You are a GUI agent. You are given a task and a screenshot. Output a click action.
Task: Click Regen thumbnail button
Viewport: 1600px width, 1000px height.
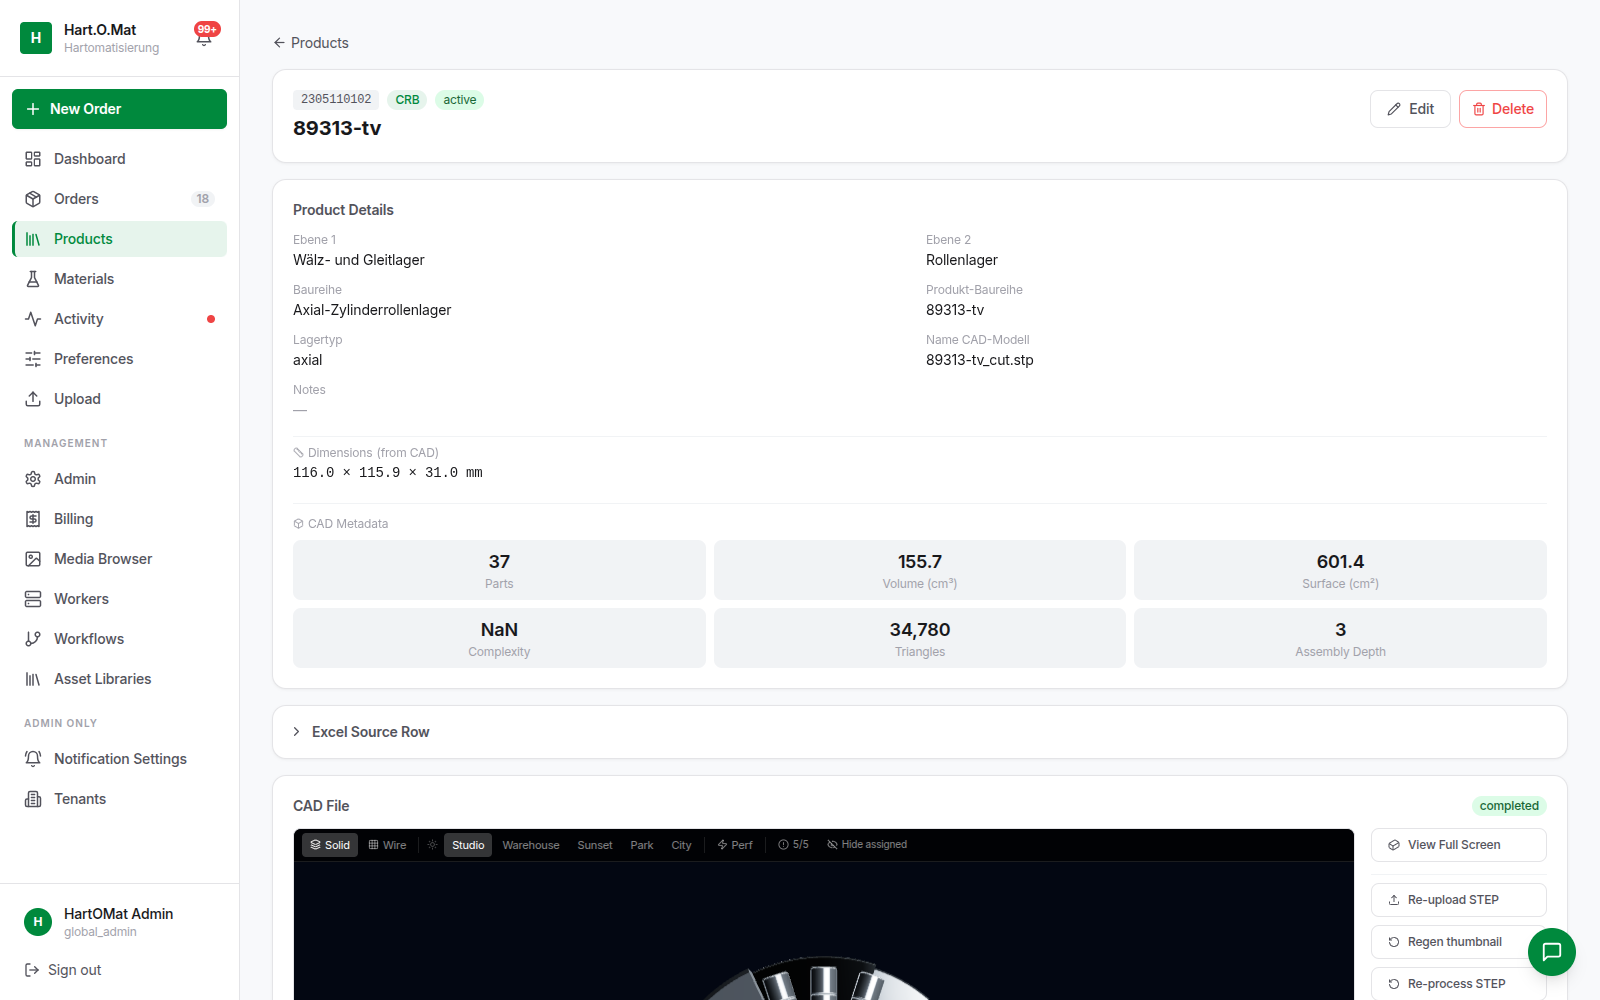pos(1459,942)
